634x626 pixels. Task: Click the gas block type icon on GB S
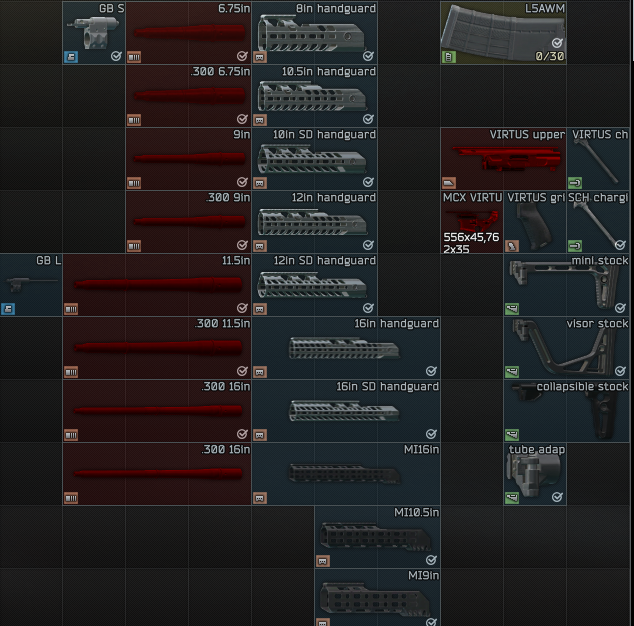[x=71, y=57]
